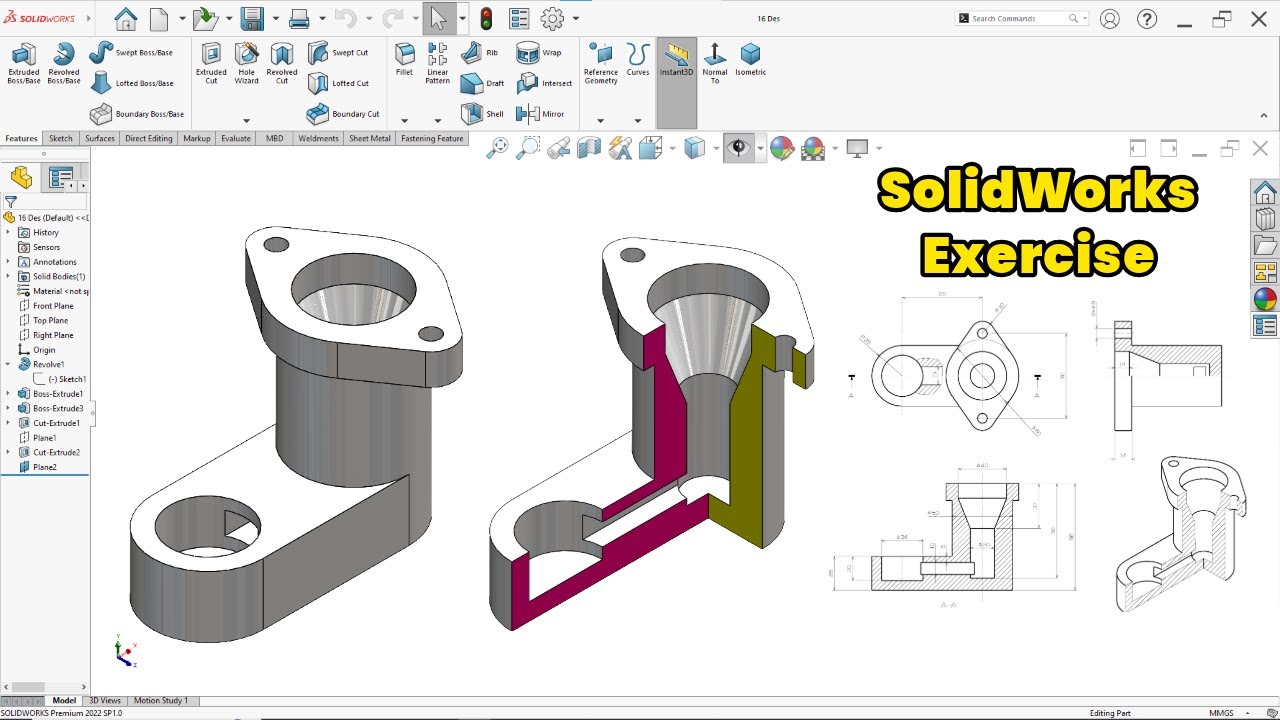Switch to PropertyManager tab
Viewport: 1280px width, 720px height.
61,179
